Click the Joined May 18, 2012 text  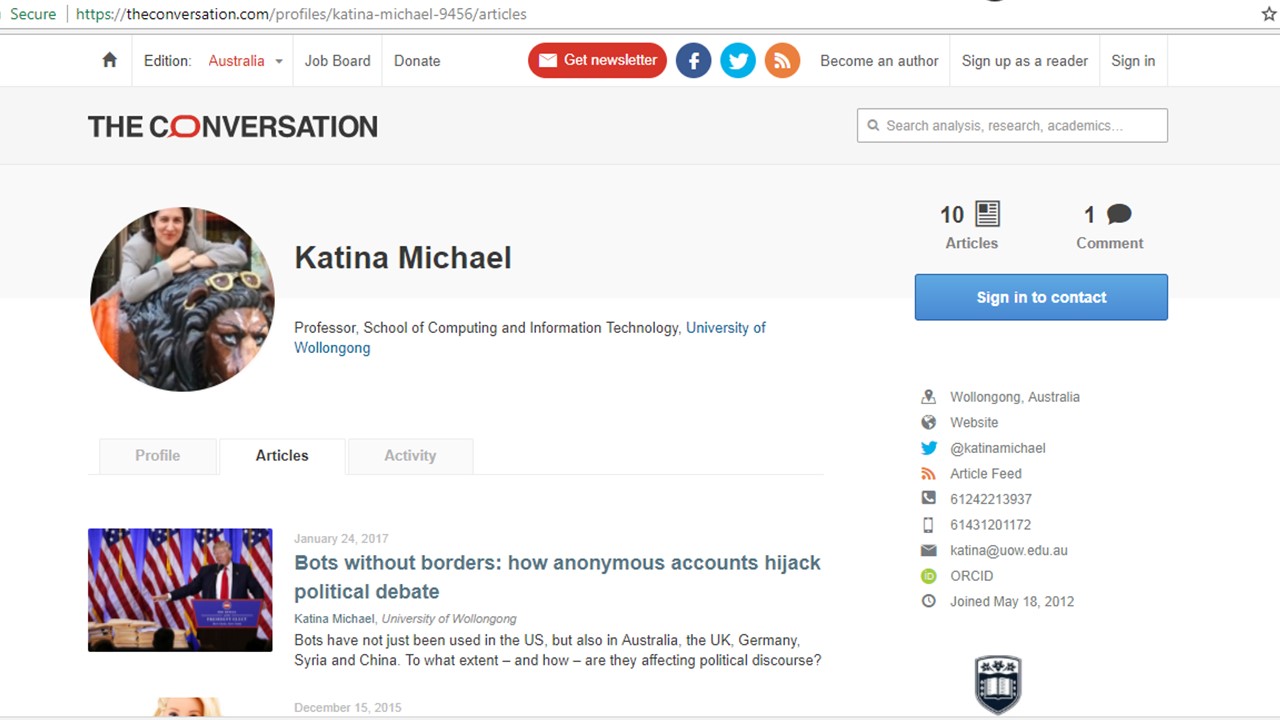(x=1012, y=601)
